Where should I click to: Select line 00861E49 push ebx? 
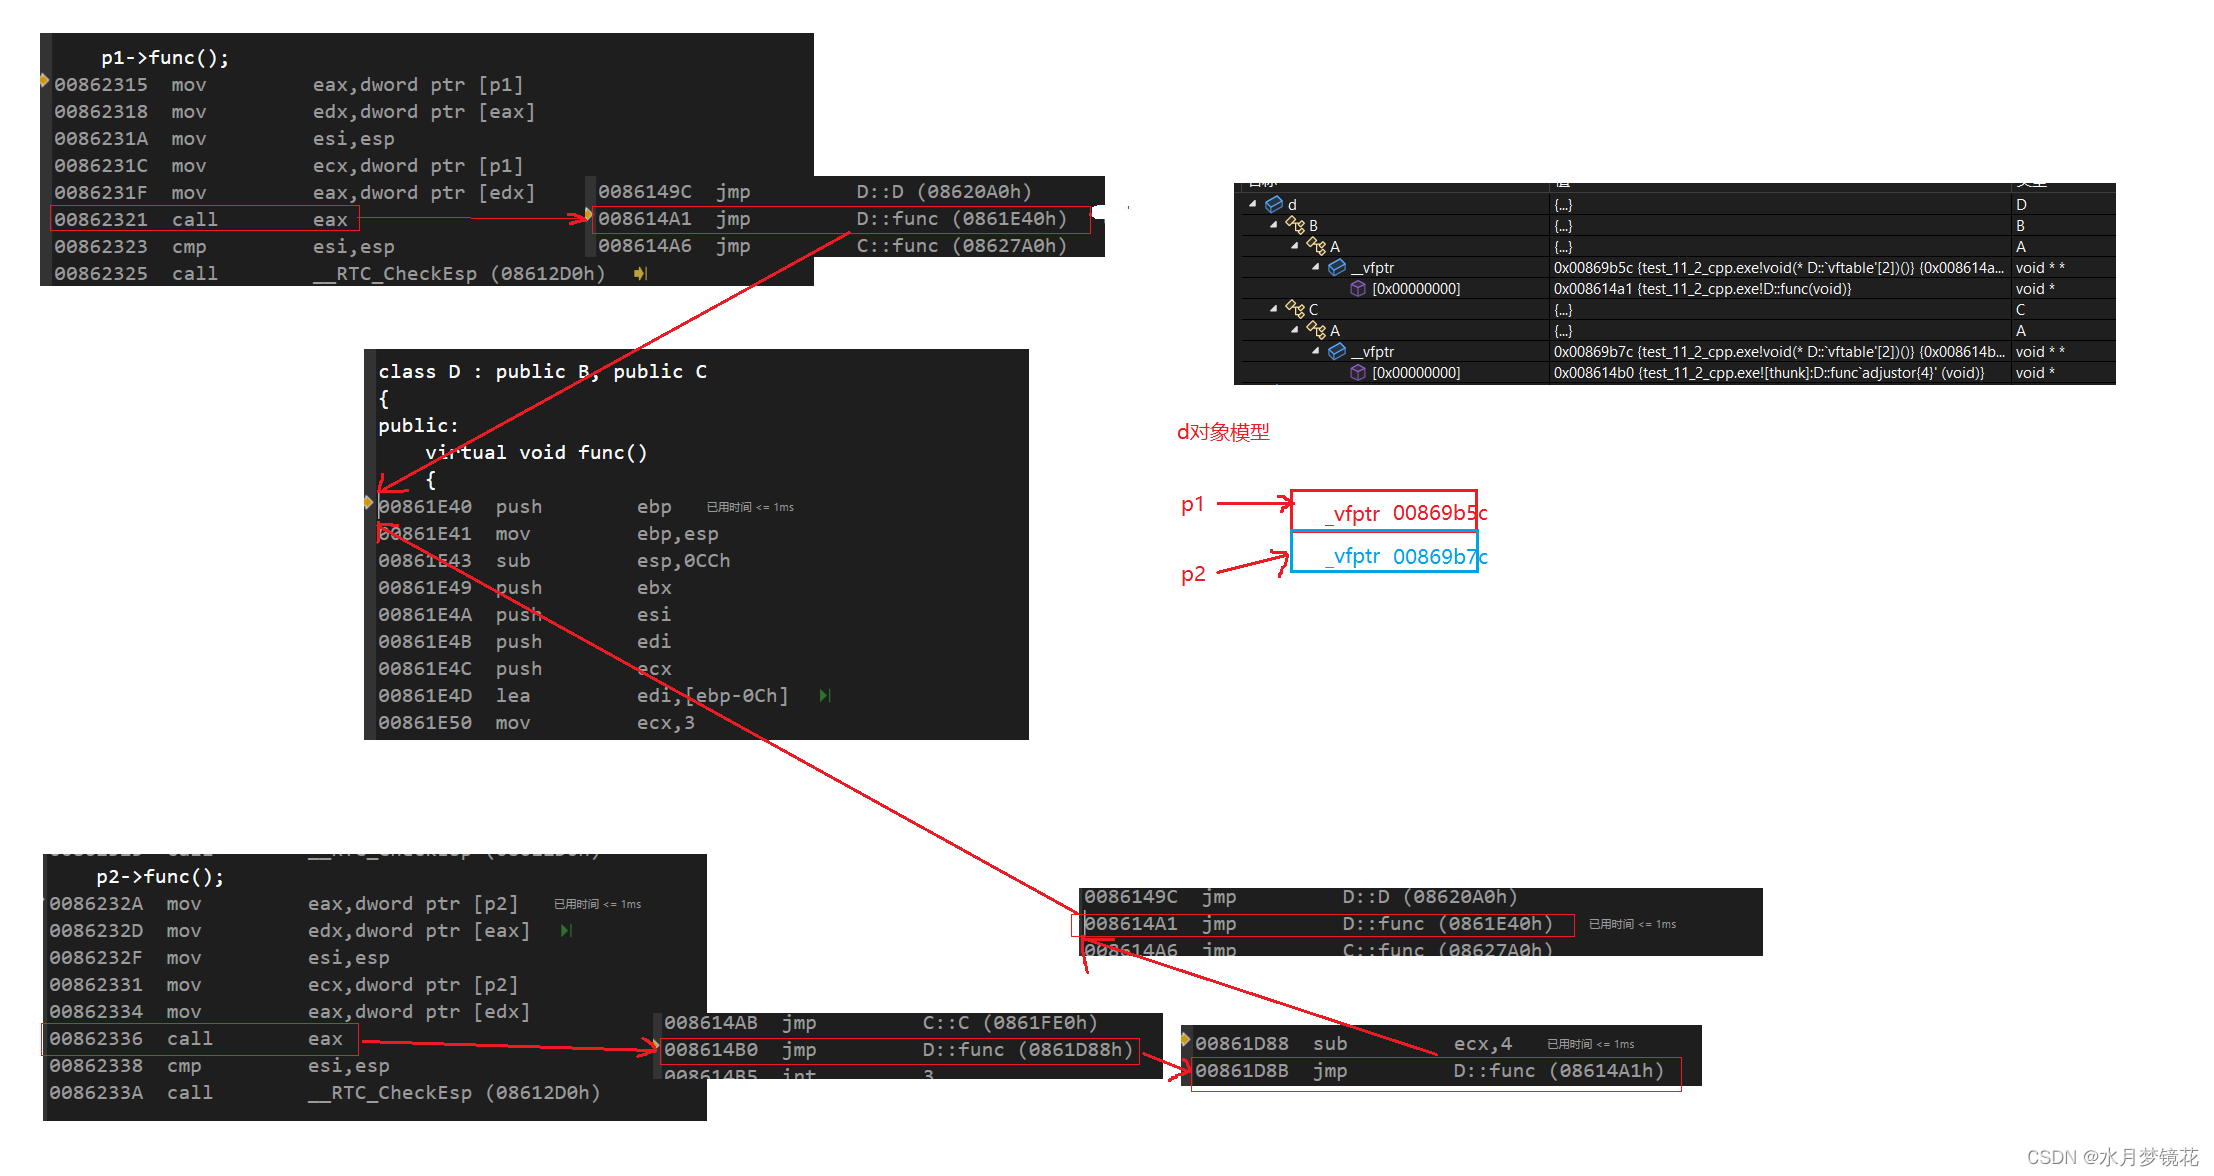(x=525, y=588)
